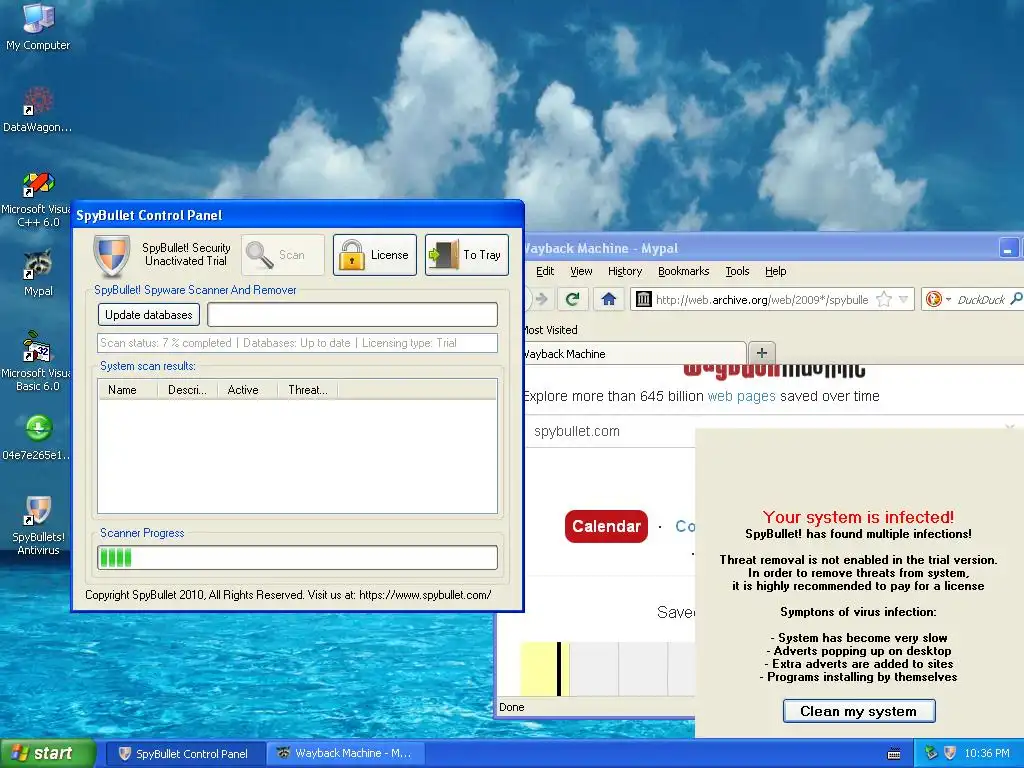This screenshot has height=768, width=1024.
Task: Send SpyBullet To Tray
Action: click(x=466, y=255)
